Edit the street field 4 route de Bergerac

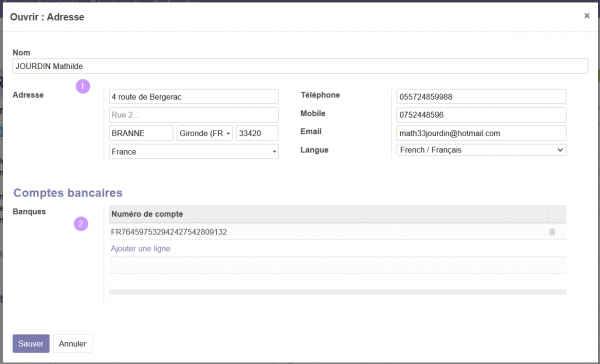click(194, 97)
